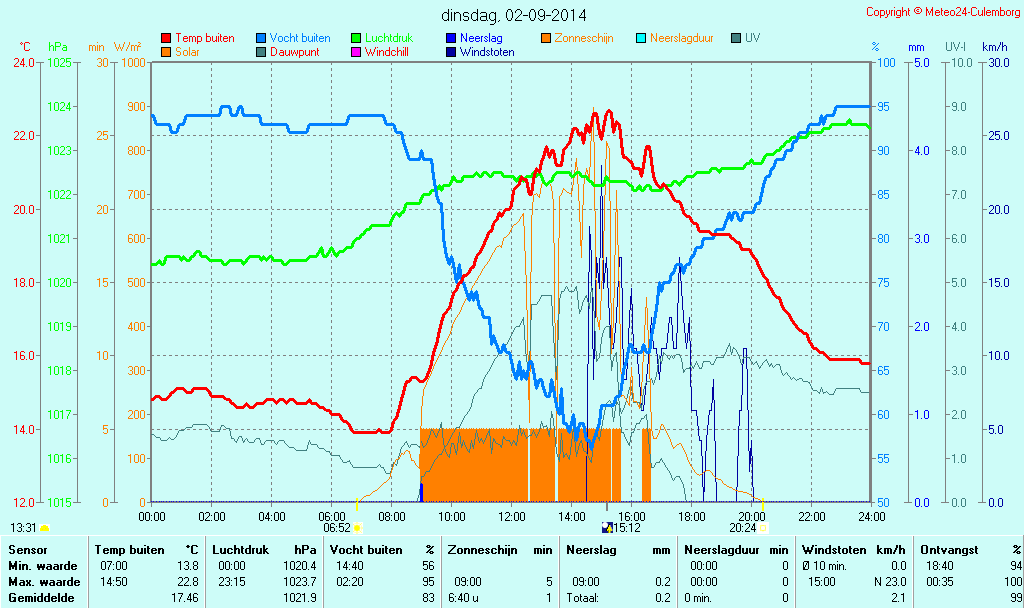
Task: Click the 12:00 mark on time axis
Action: (512, 516)
